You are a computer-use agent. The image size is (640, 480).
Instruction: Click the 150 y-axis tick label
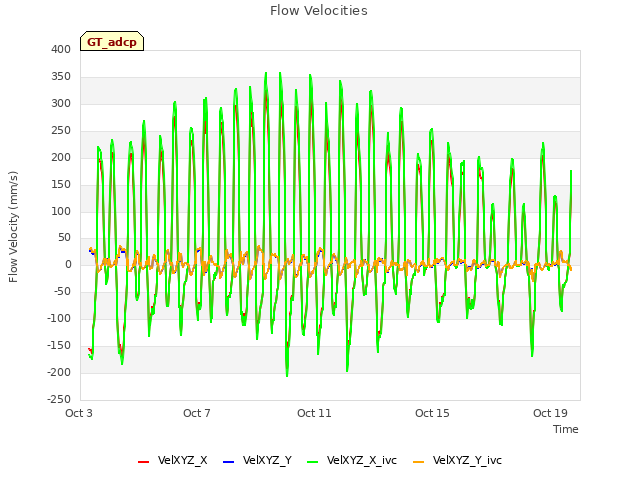tap(61, 184)
